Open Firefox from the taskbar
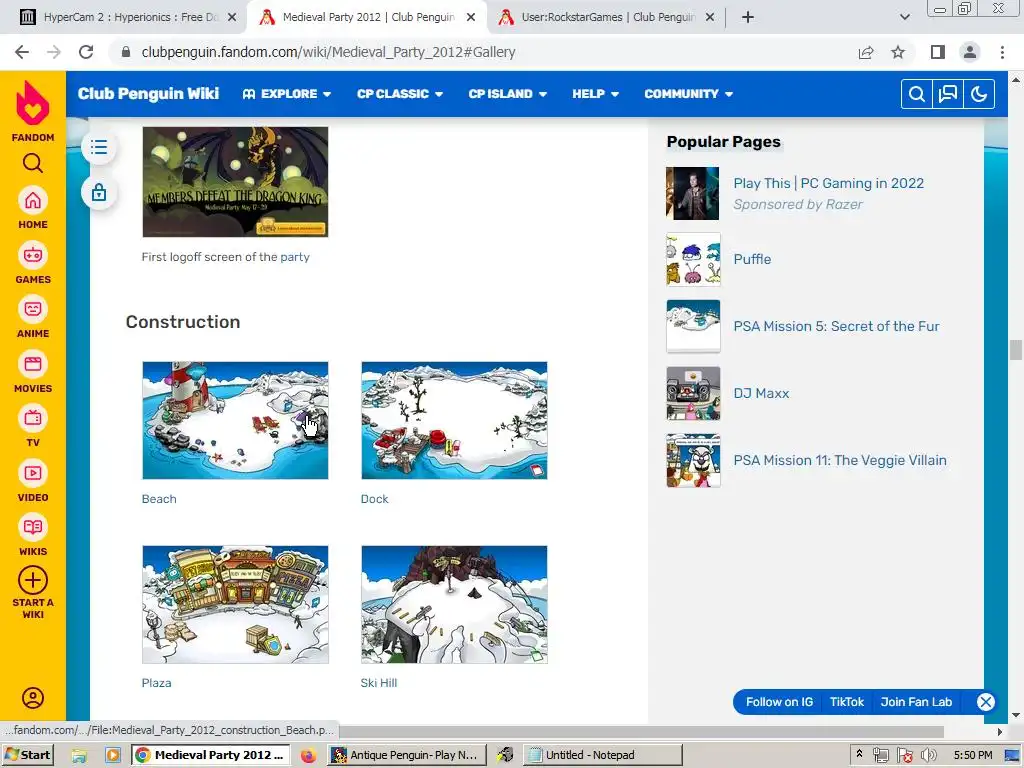Screen dimensions: 1024x768 click(x=308, y=756)
